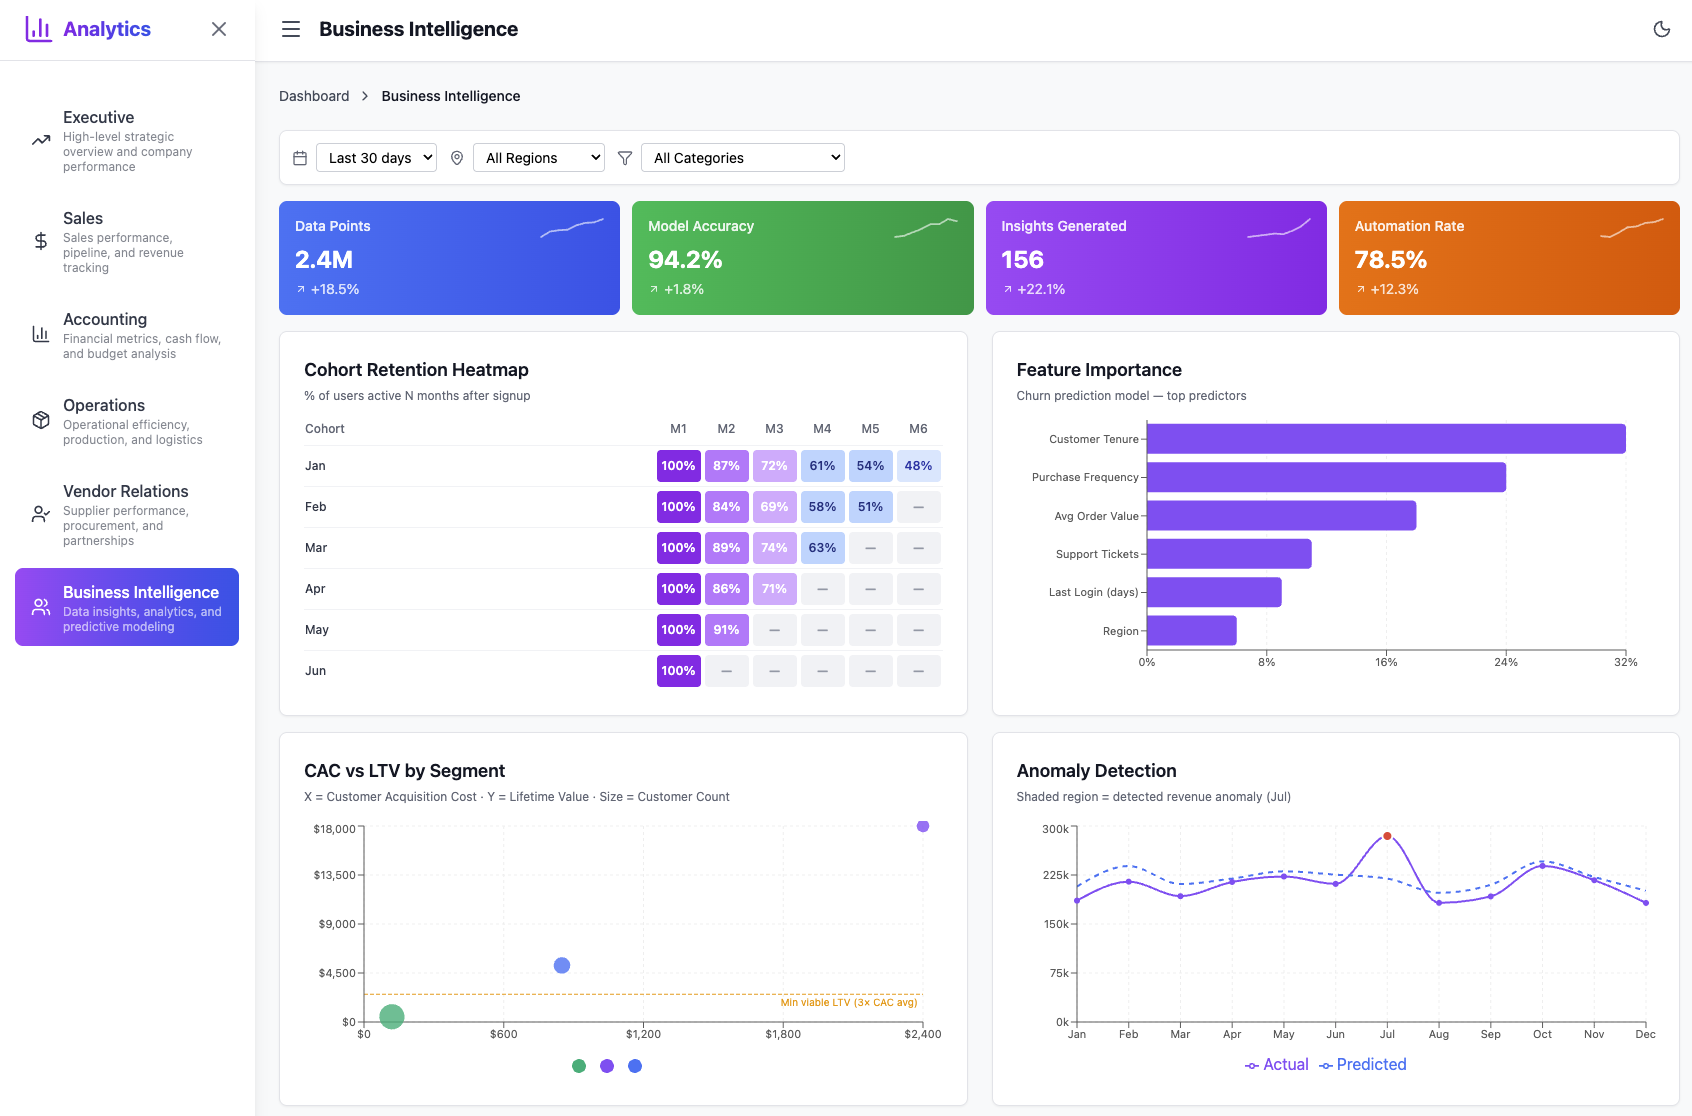Click the Mar M4 63% heatmap cell

(822, 548)
